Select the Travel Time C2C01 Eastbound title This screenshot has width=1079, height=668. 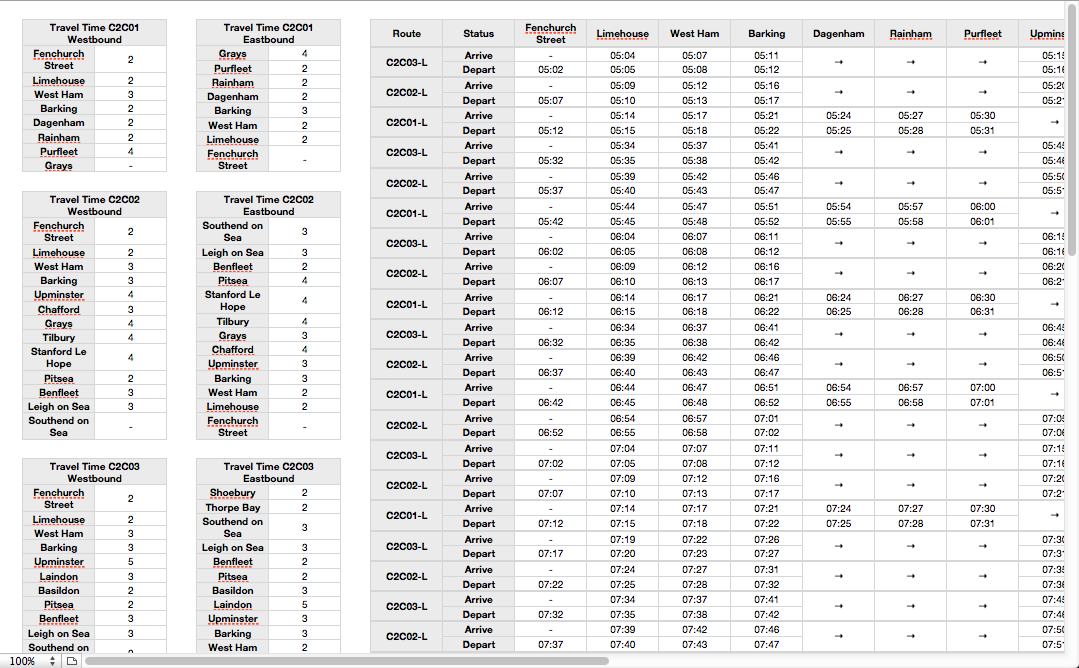point(268,33)
